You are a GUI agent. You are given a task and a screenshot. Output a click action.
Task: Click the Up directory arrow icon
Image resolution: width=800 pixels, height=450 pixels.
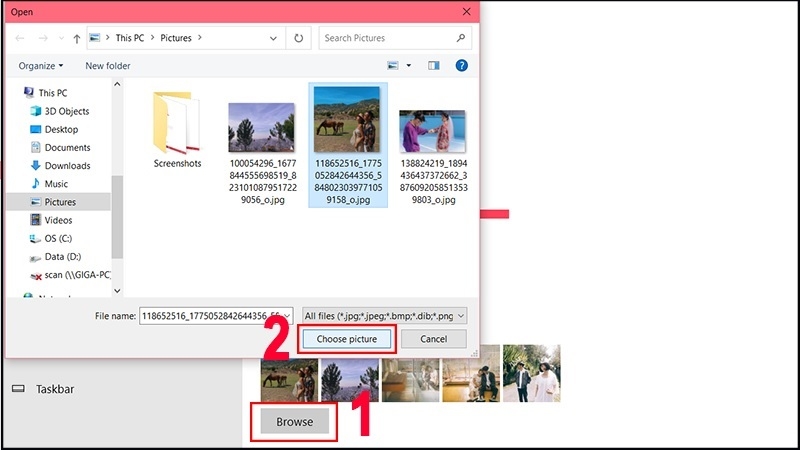(x=77, y=38)
